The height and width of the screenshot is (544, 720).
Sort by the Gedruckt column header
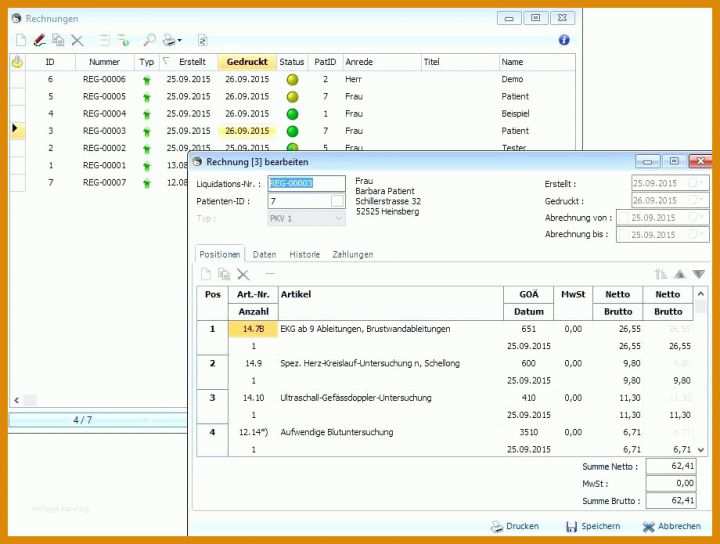tap(247, 62)
